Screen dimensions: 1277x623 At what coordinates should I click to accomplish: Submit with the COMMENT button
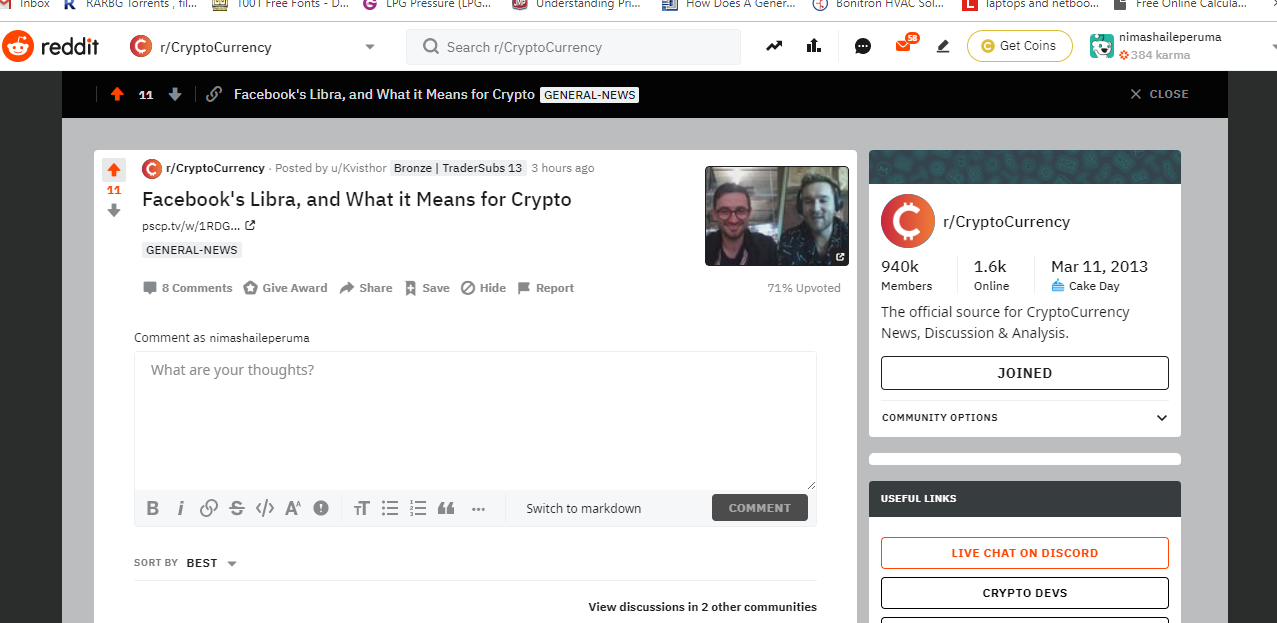coord(760,508)
